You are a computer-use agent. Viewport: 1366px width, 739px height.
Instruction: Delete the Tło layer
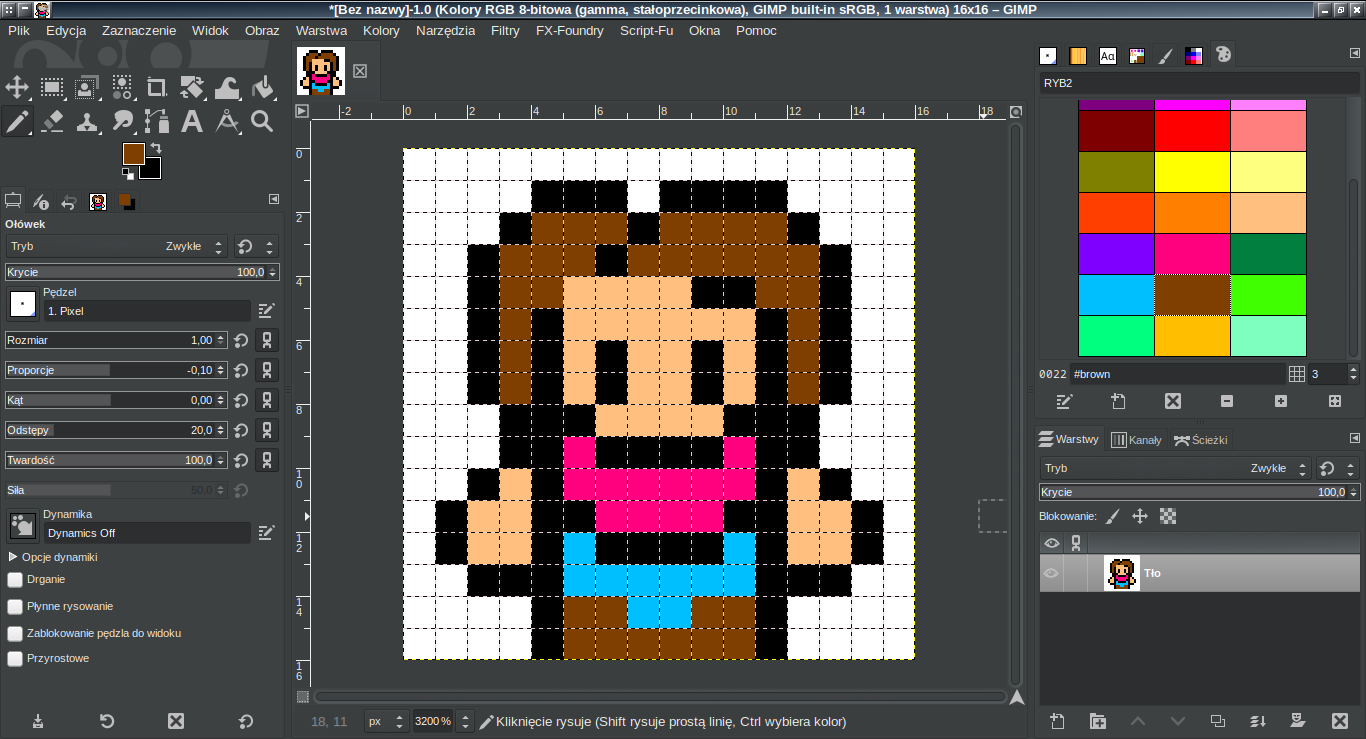pyautogui.click(x=1340, y=721)
